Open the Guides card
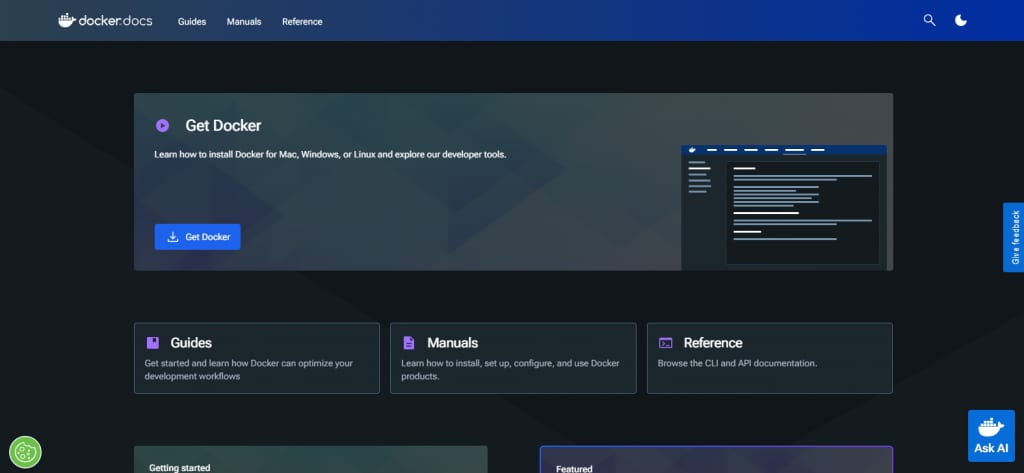Image resolution: width=1024 pixels, height=473 pixels. [x=257, y=358]
